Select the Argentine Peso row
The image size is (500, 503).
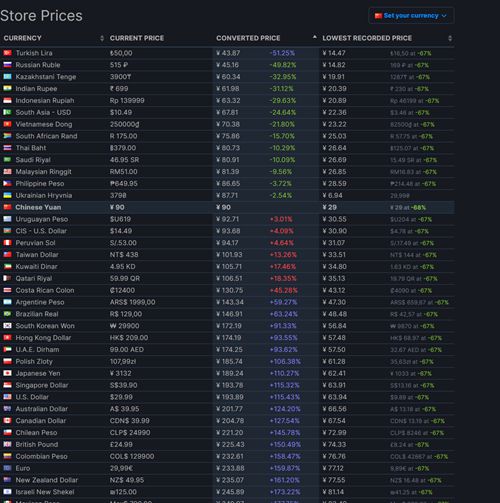coord(227,302)
